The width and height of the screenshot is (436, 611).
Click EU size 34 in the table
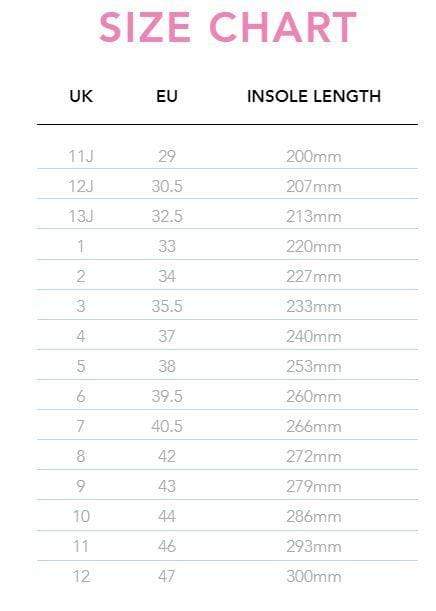pyautogui.click(x=167, y=276)
